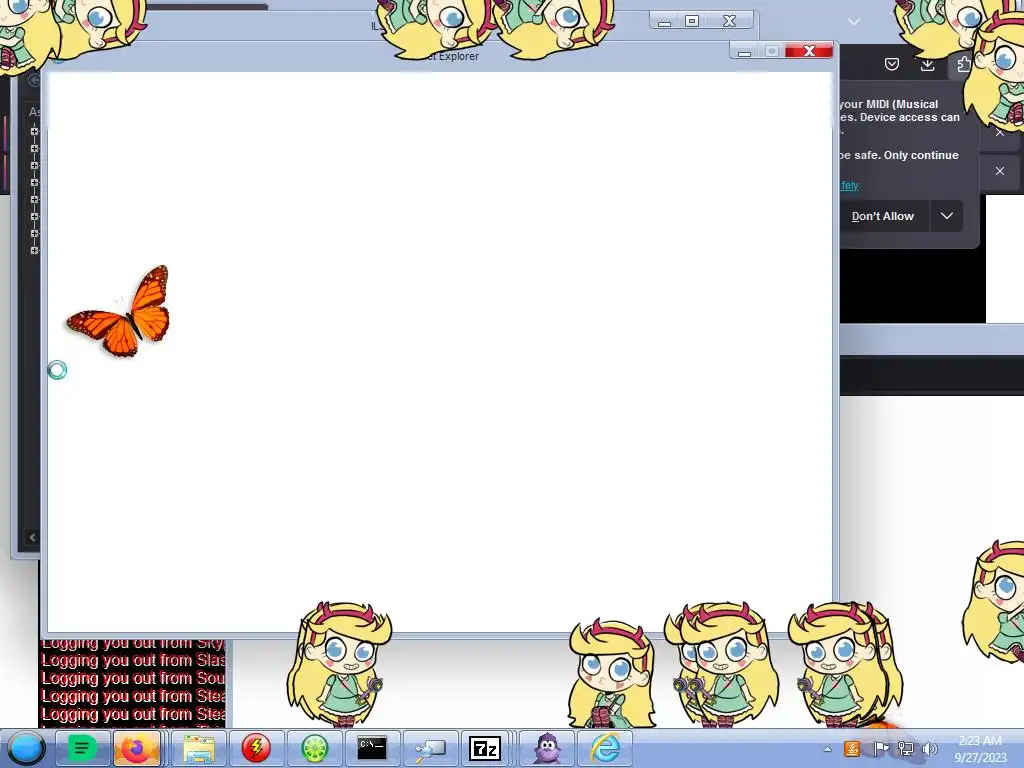This screenshot has height=768, width=1024.
Task: Open the green Spotify taskbar icon
Action: tap(82, 748)
